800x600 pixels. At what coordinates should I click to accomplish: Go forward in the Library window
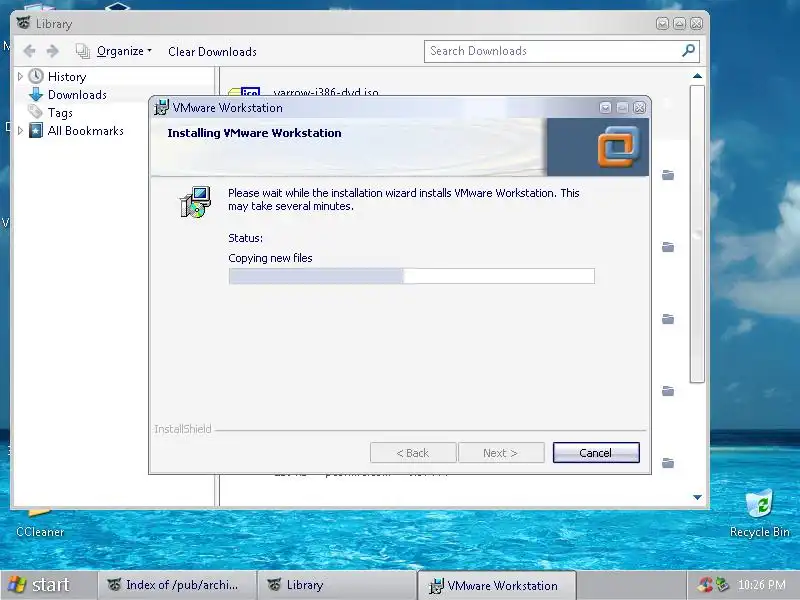click(x=53, y=51)
